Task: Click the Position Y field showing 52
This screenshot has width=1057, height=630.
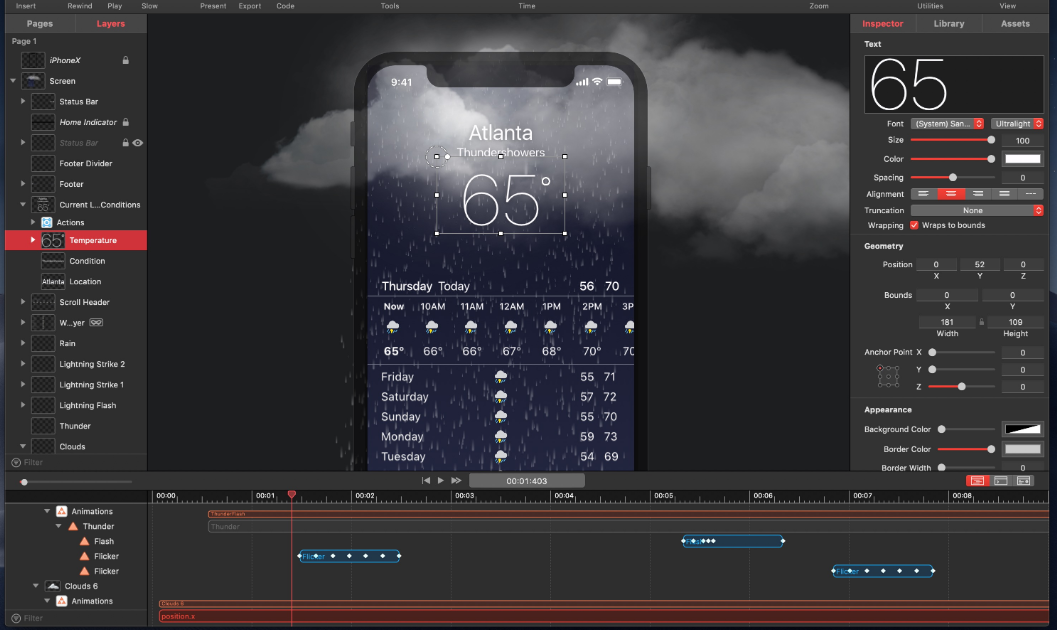Action: pos(979,264)
